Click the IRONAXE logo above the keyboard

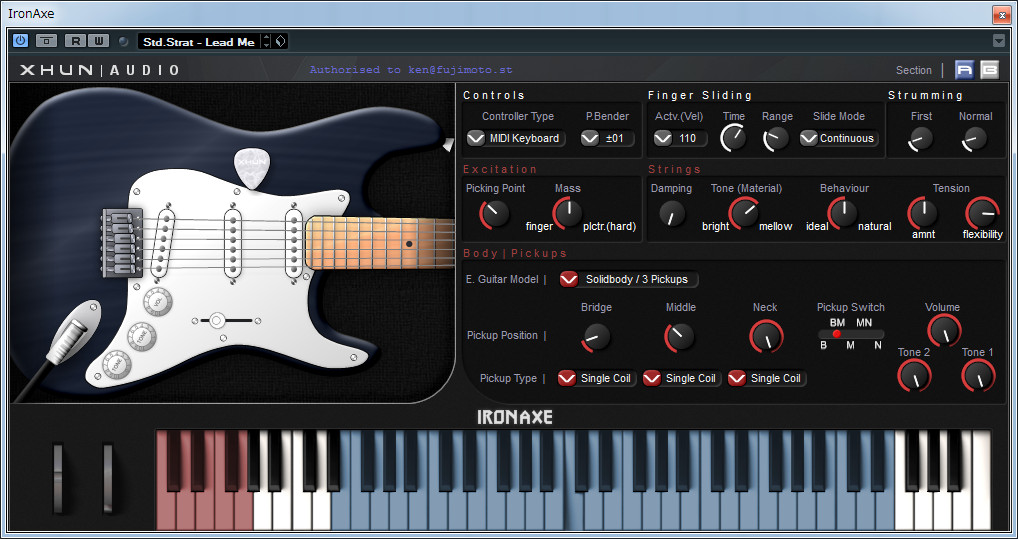click(515, 417)
